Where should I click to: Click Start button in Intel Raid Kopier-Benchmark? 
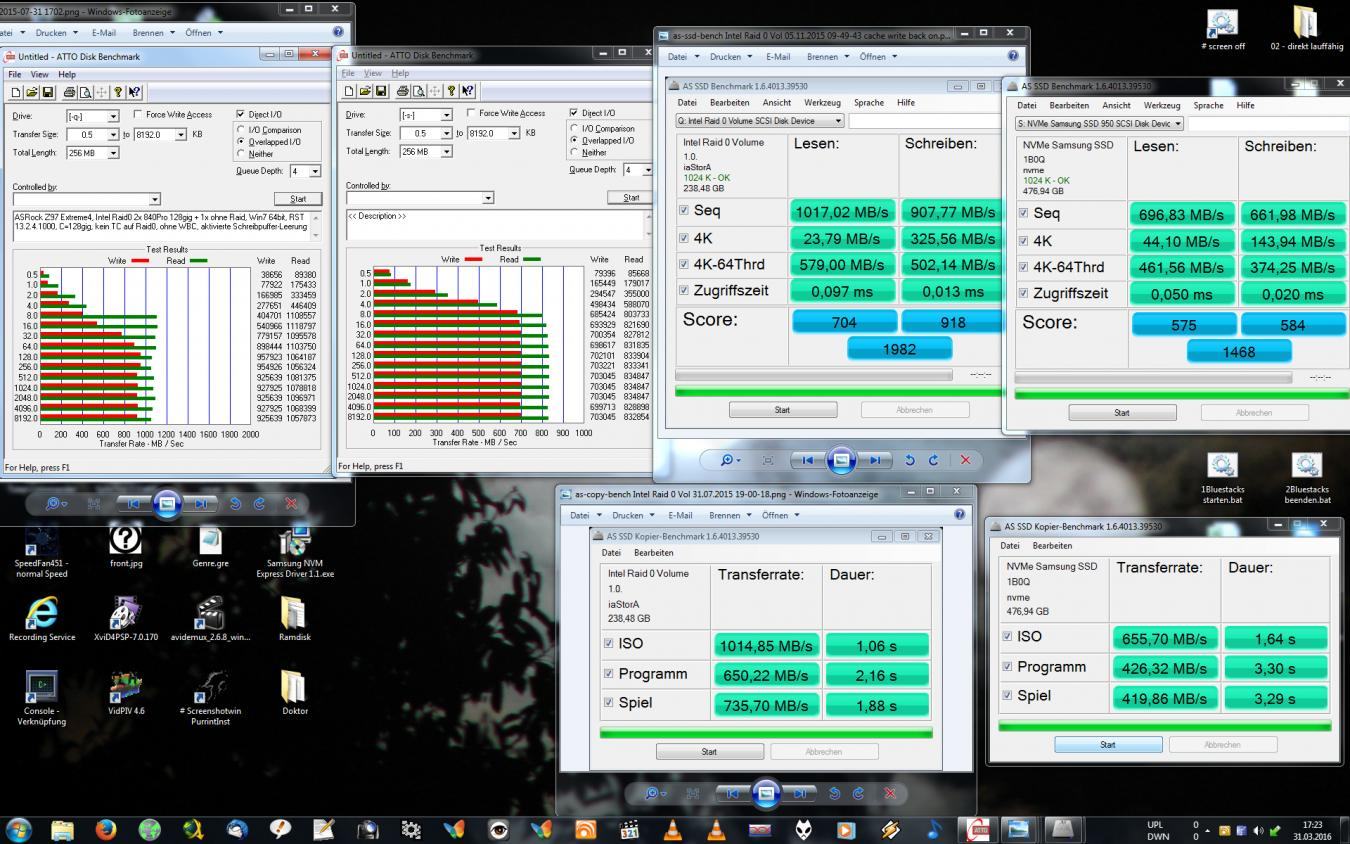[x=709, y=751]
